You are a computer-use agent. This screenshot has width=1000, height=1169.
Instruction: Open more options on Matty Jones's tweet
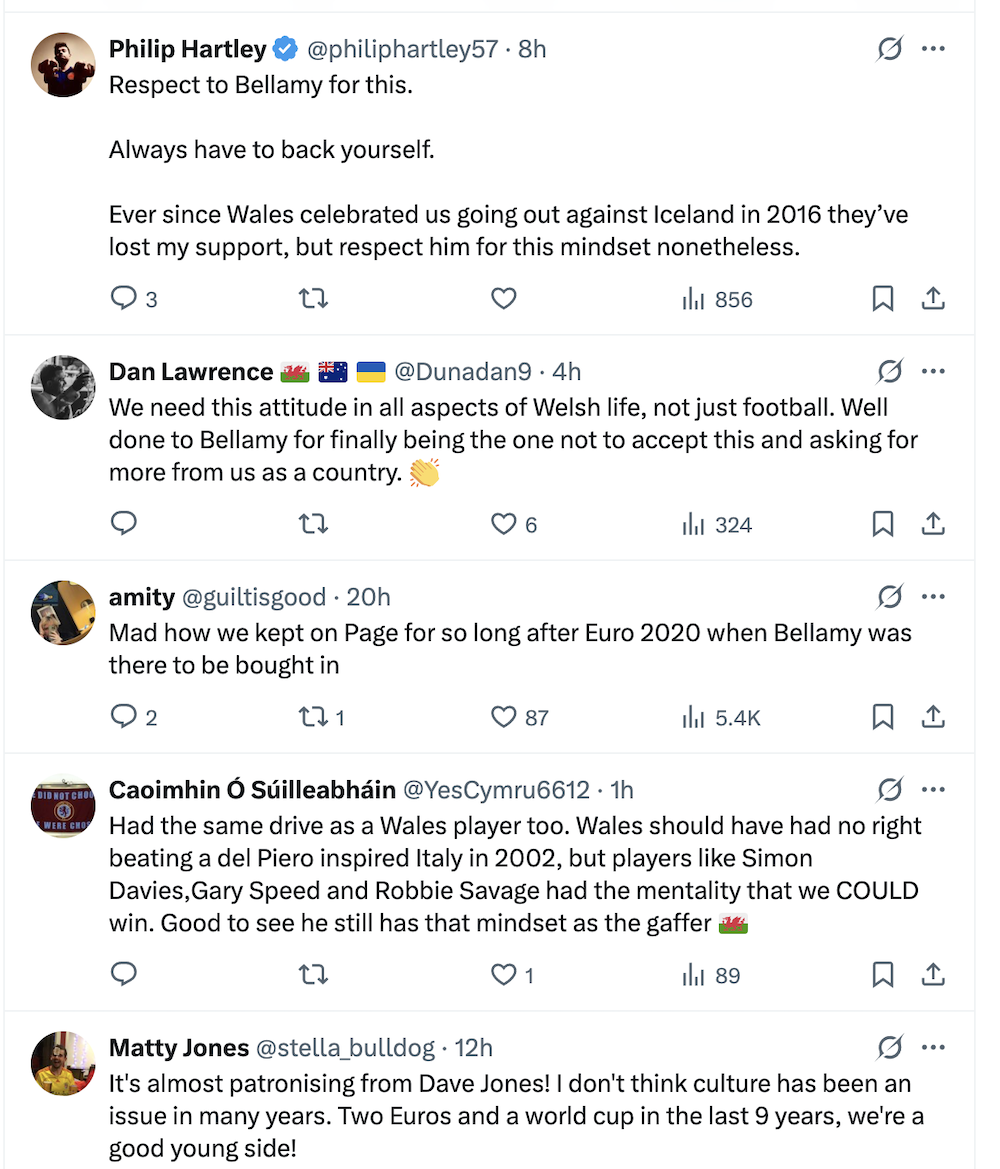[933, 1048]
